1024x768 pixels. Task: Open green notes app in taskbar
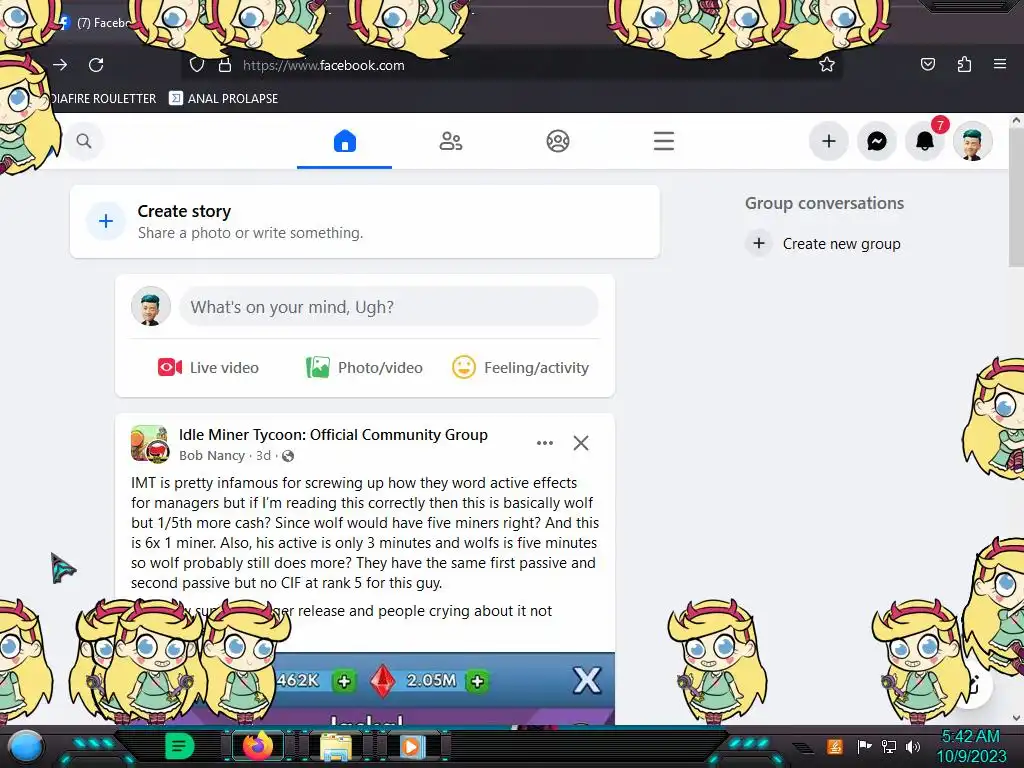(x=179, y=746)
